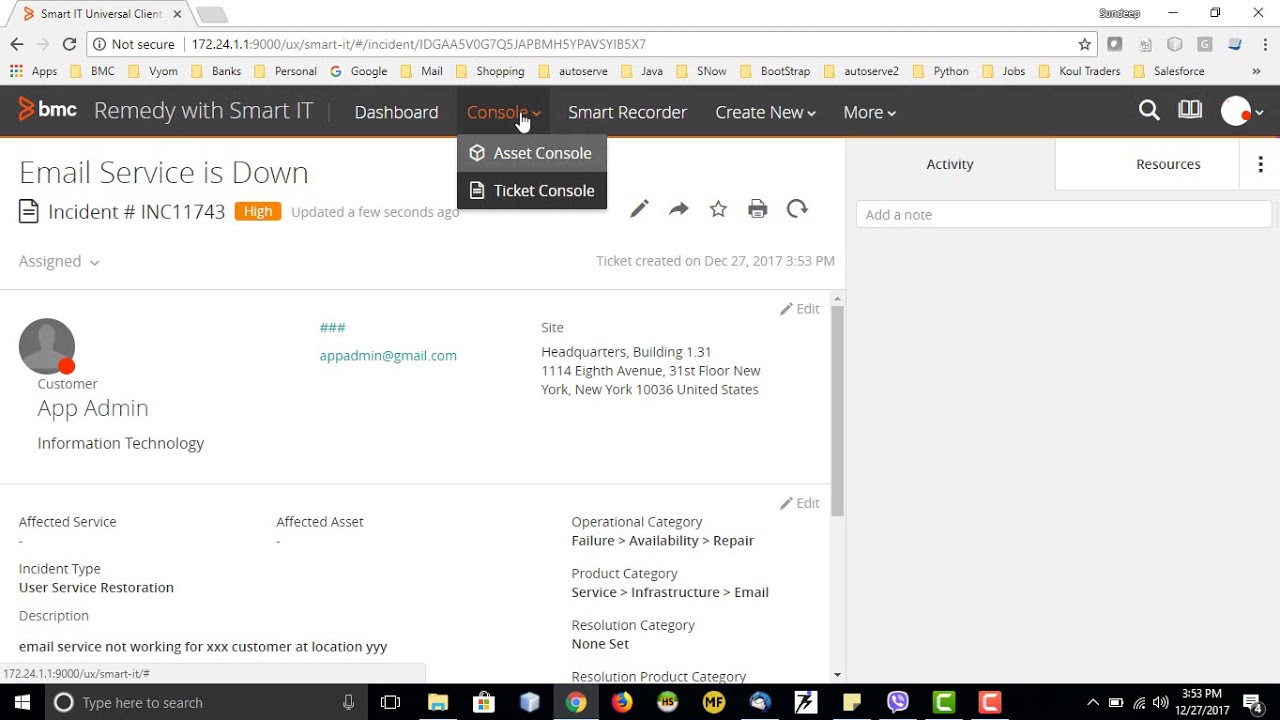Reload the page with the browser reload button
The height and width of the screenshot is (720, 1280).
tap(69, 44)
